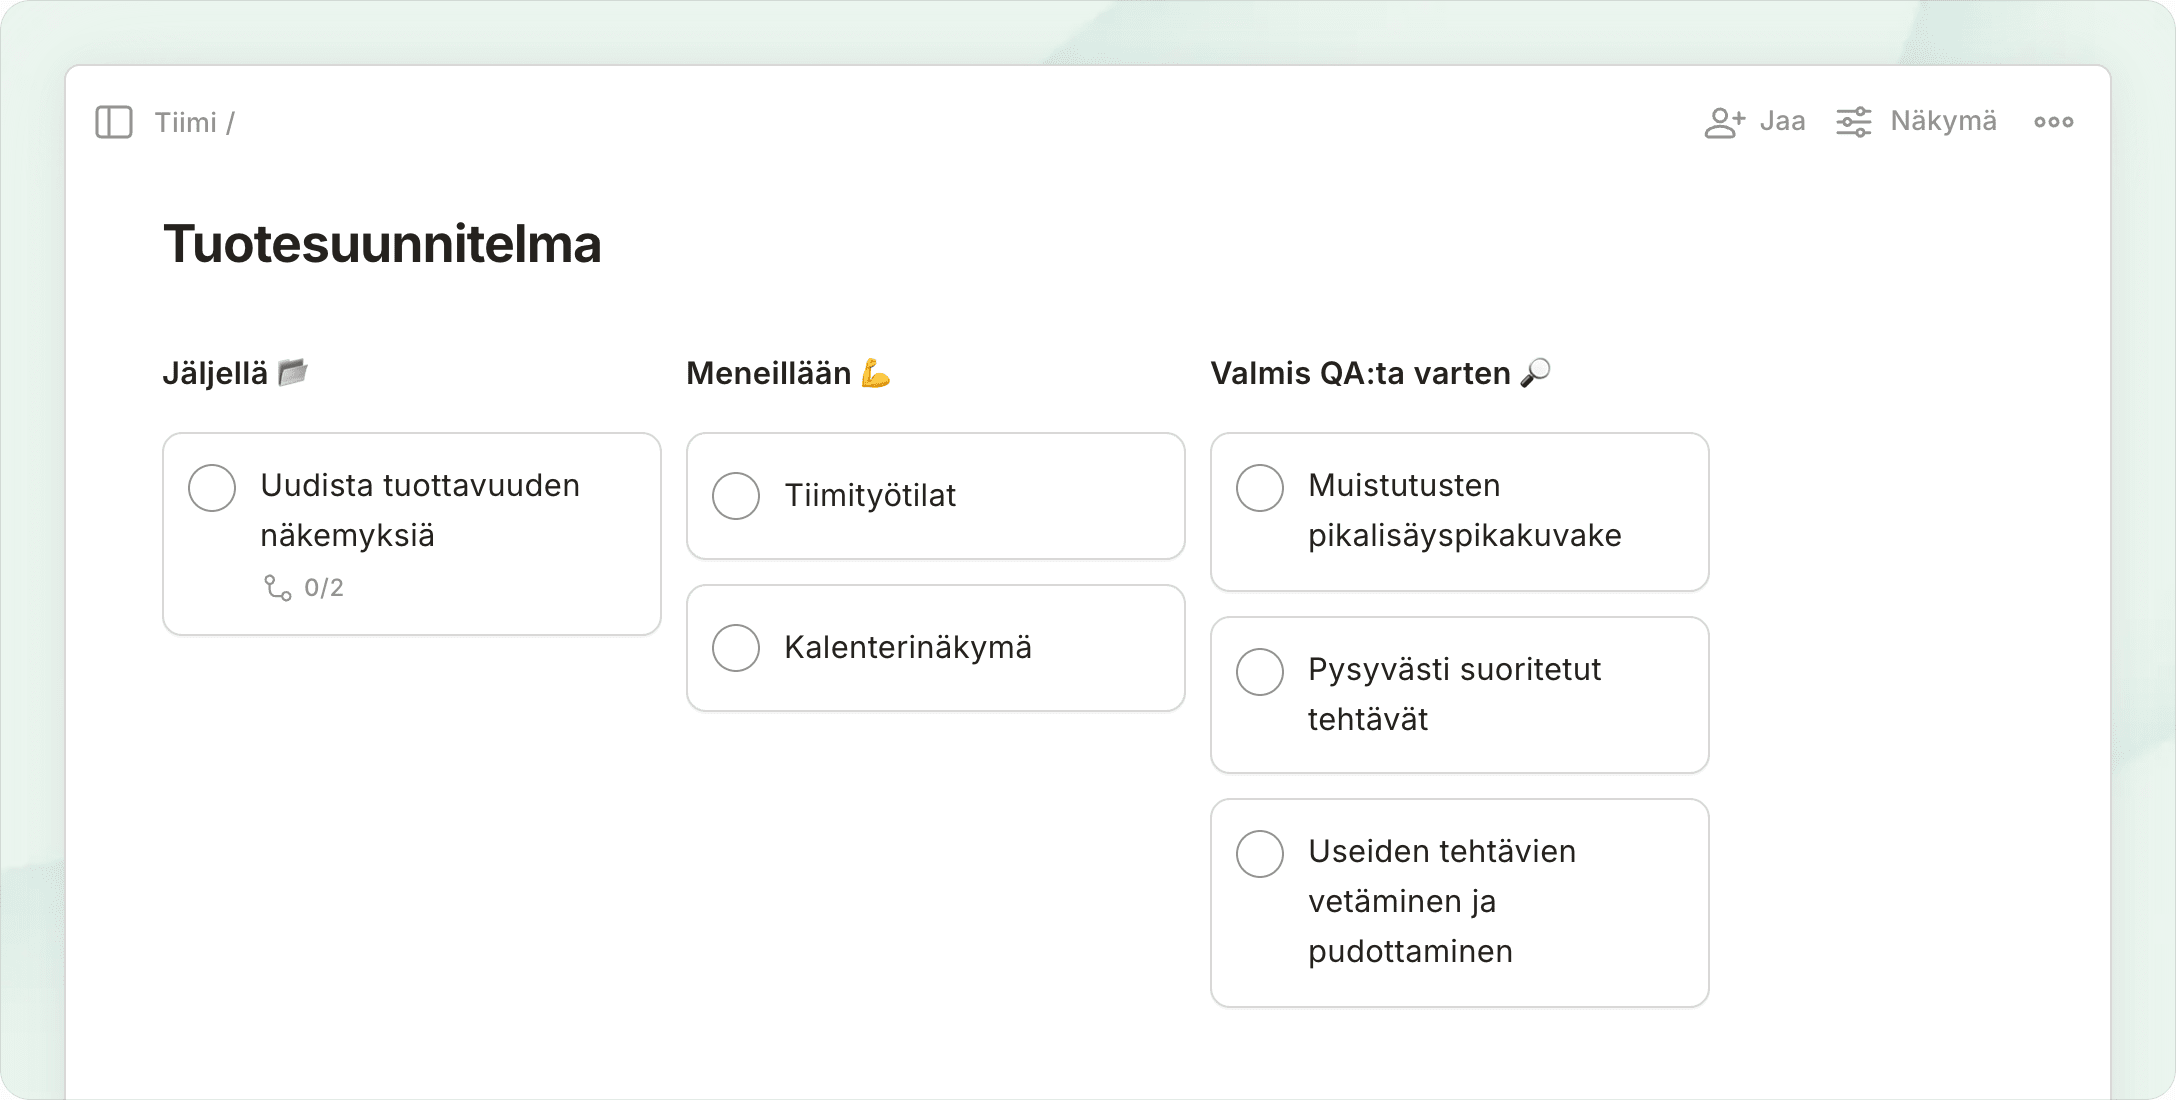
Task: Click the view sliders icon
Action: [1853, 122]
